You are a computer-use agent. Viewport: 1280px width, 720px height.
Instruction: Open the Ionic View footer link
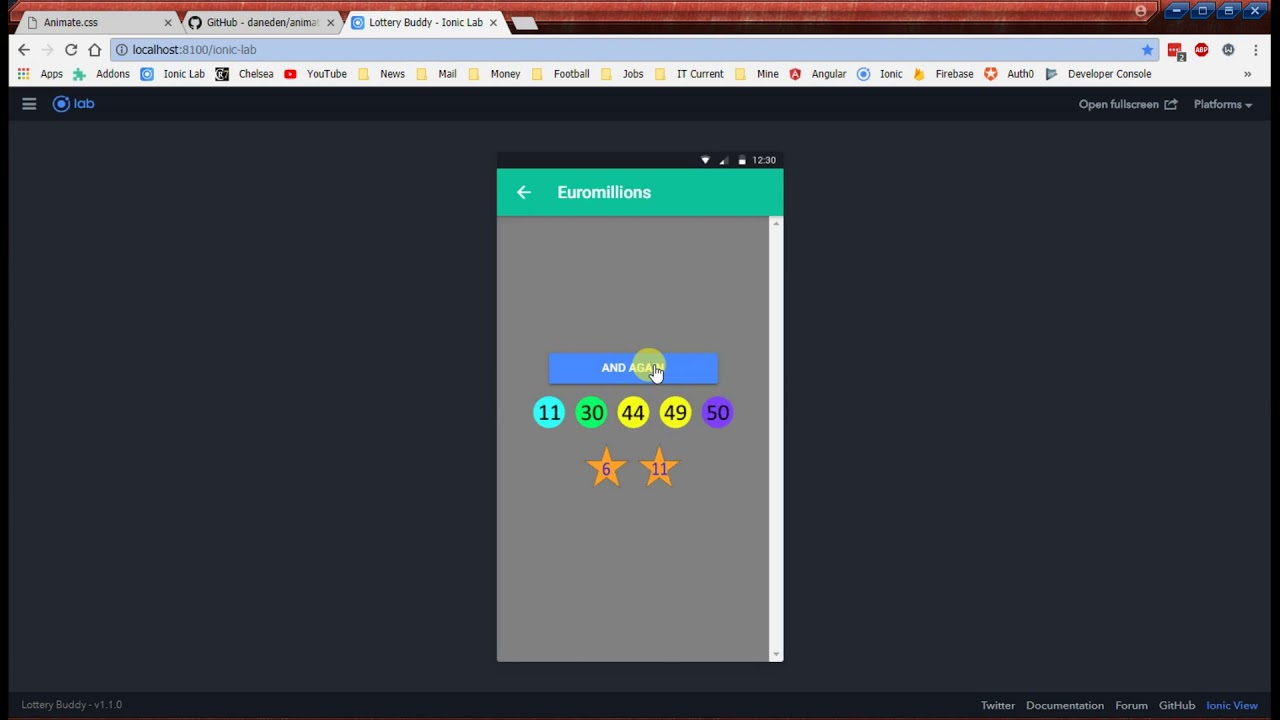tap(1232, 706)
